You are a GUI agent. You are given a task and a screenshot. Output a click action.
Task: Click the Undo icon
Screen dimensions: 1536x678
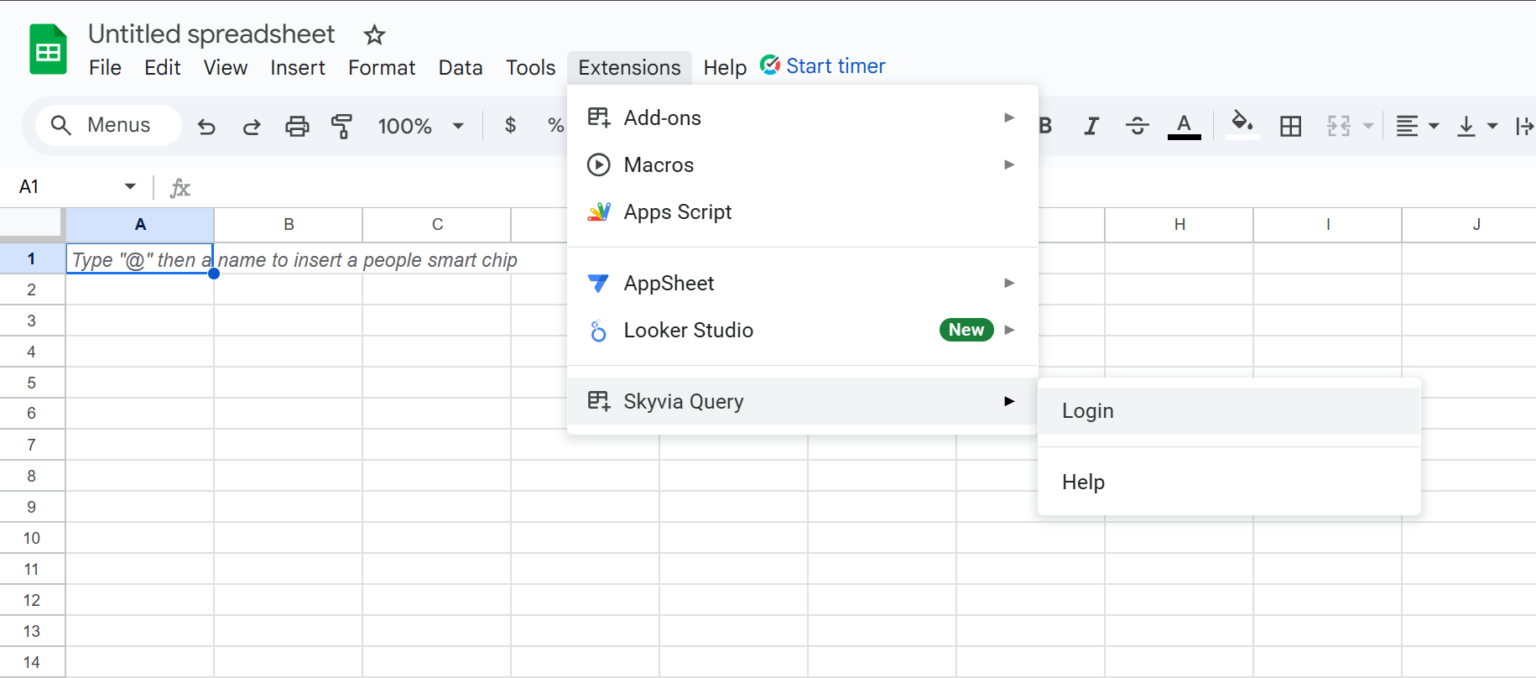coord(206,126)
